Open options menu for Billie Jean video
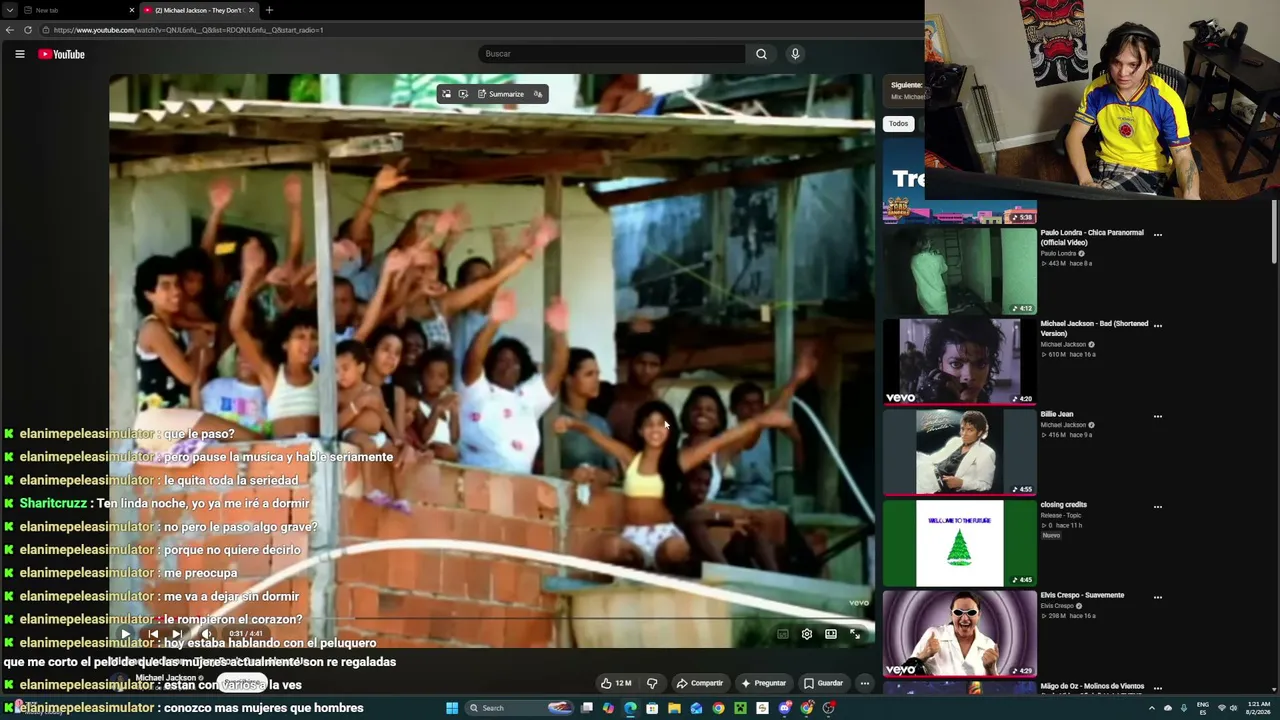 click(1158, 416)
